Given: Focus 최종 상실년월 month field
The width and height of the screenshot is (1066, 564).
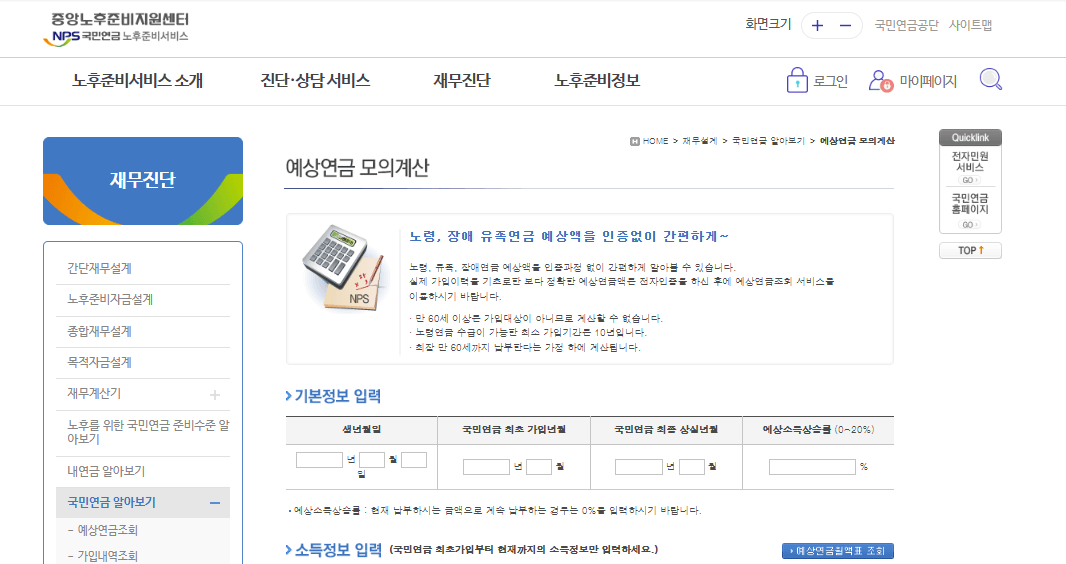Looking at the screenshot, I should pyautogui.click(x=691, y=467).
